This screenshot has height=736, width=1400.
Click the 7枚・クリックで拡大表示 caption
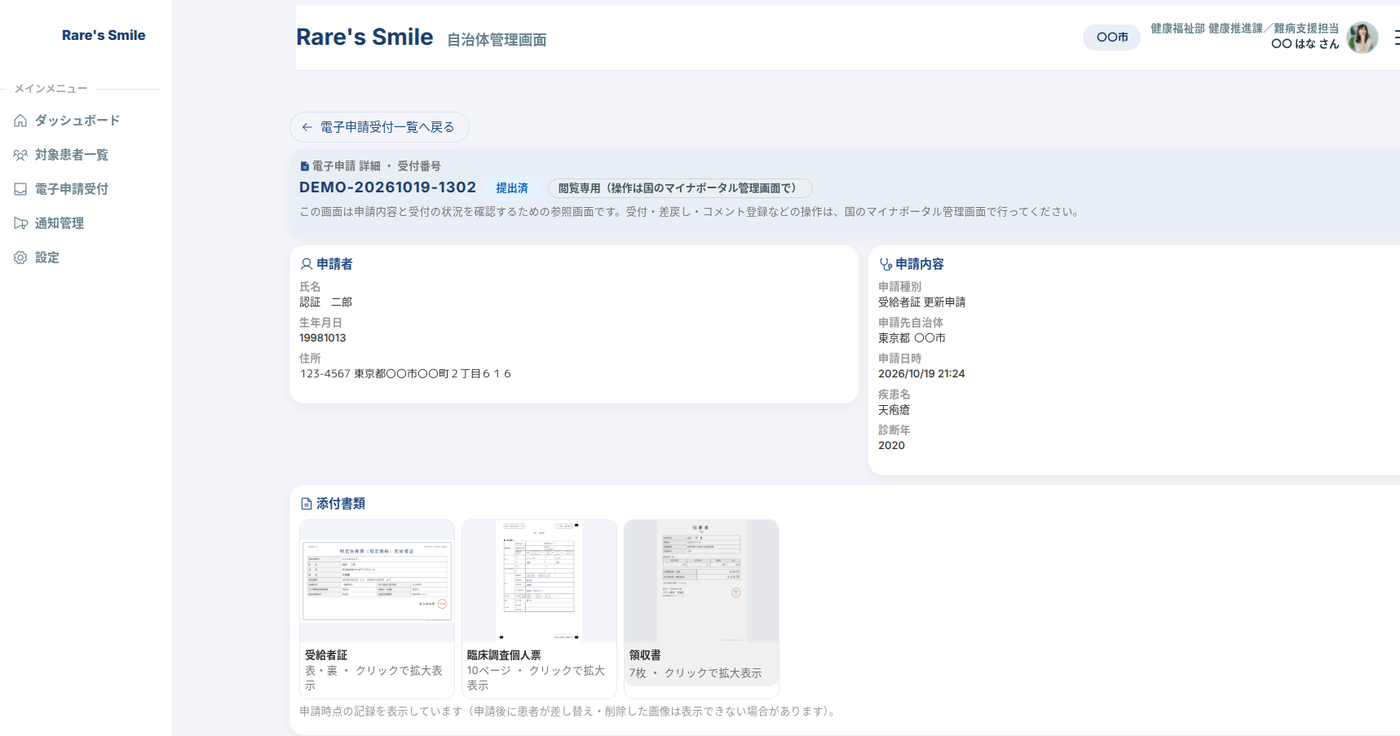pos(696,674)
